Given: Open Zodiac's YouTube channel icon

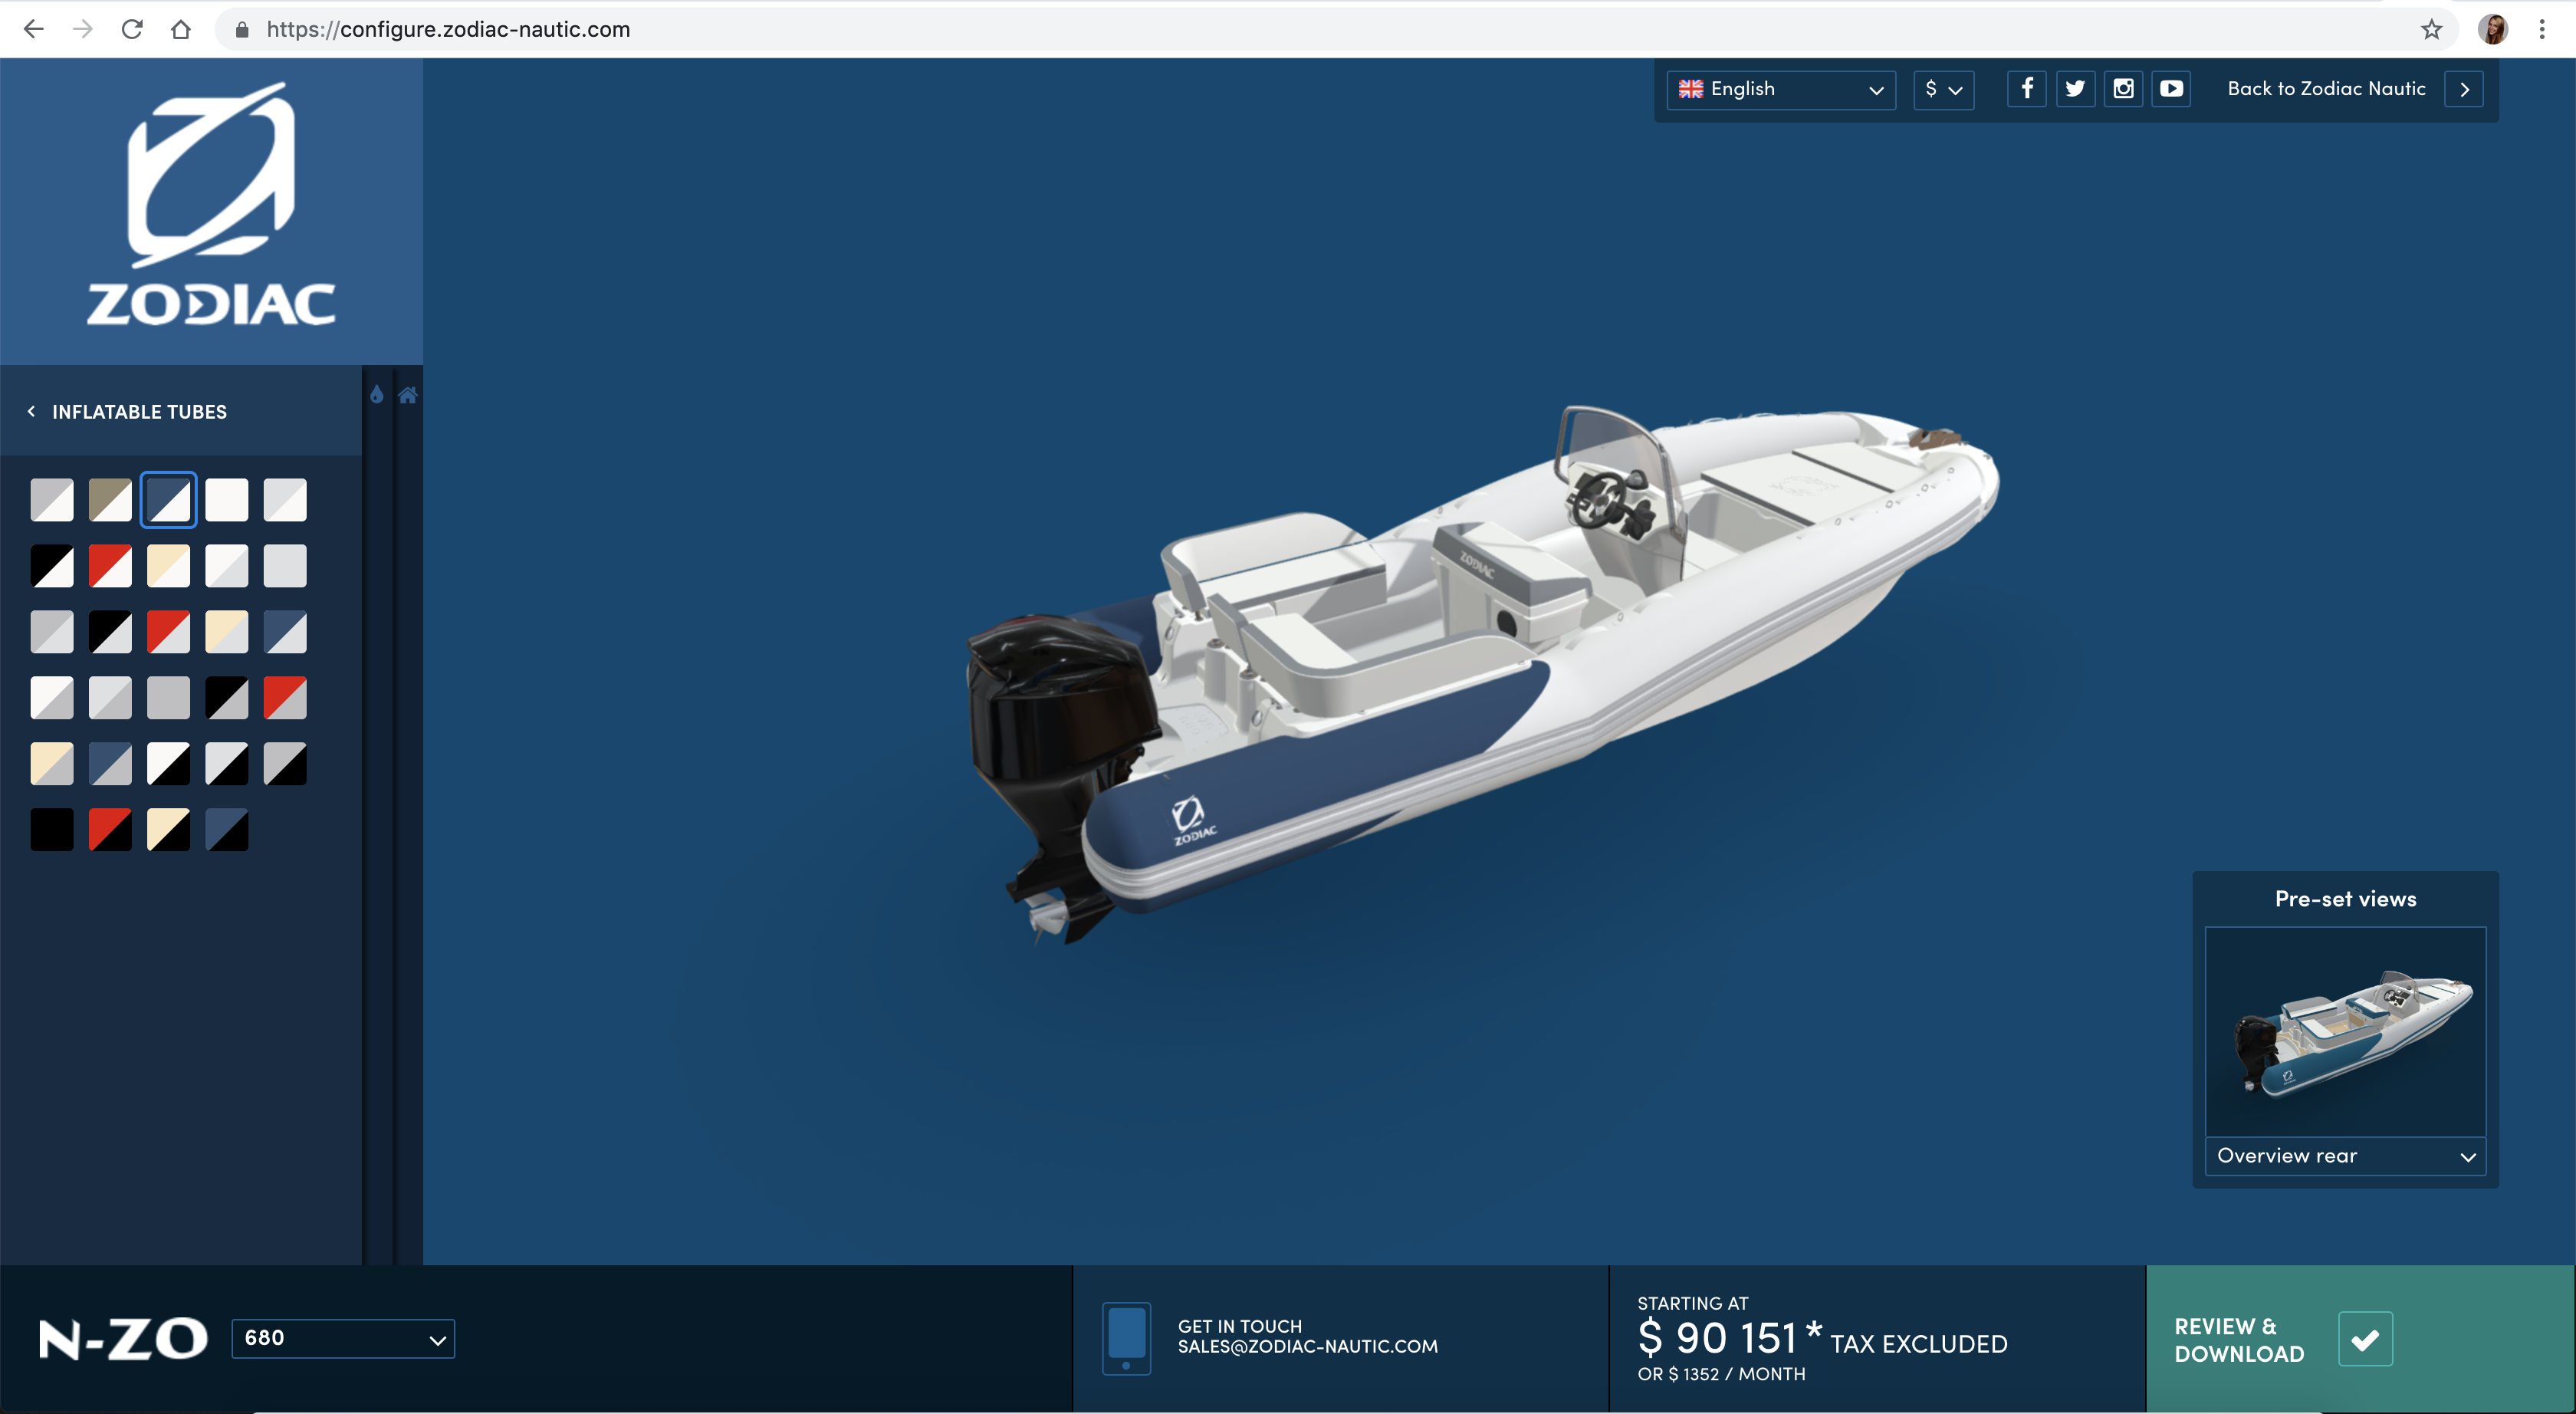Looking at the screenshot, I should (x=2171, y=89).
